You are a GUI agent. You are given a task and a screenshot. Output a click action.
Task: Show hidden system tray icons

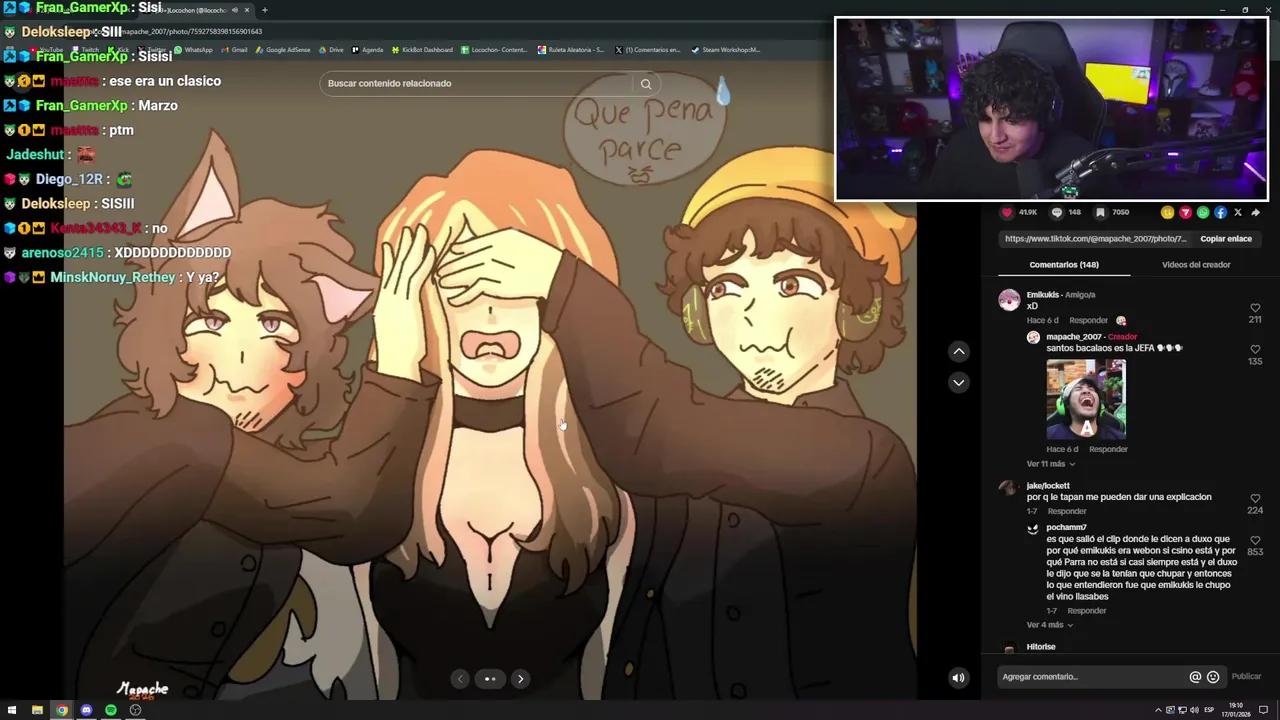pos(1158,710)
